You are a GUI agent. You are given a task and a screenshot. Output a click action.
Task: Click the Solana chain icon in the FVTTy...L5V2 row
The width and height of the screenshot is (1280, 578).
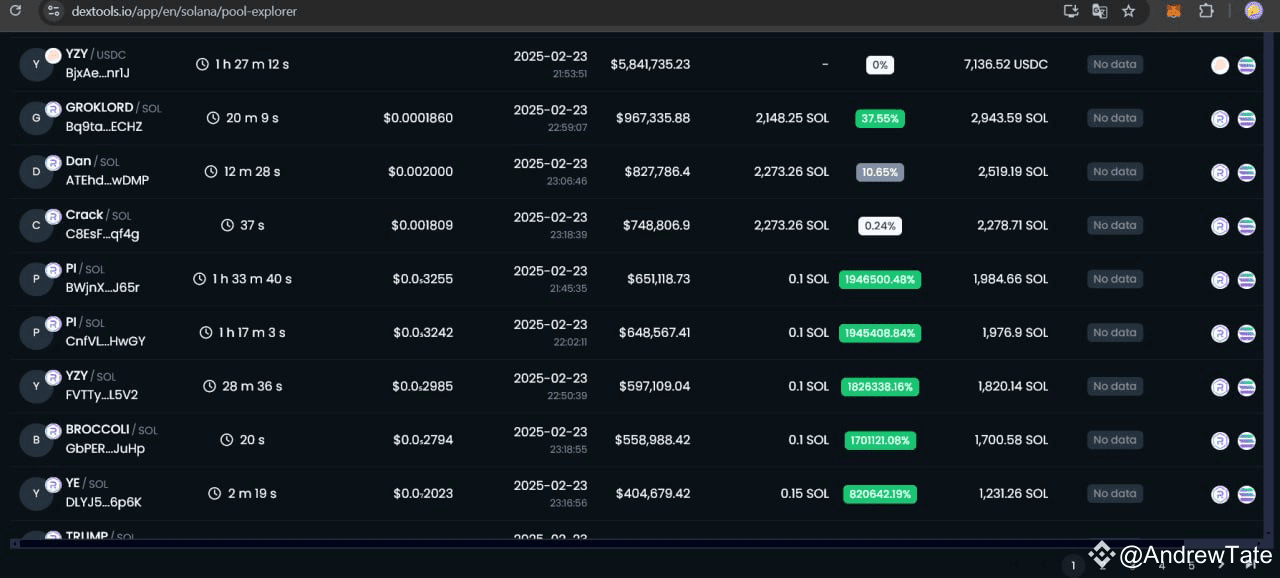[1246, 387]
